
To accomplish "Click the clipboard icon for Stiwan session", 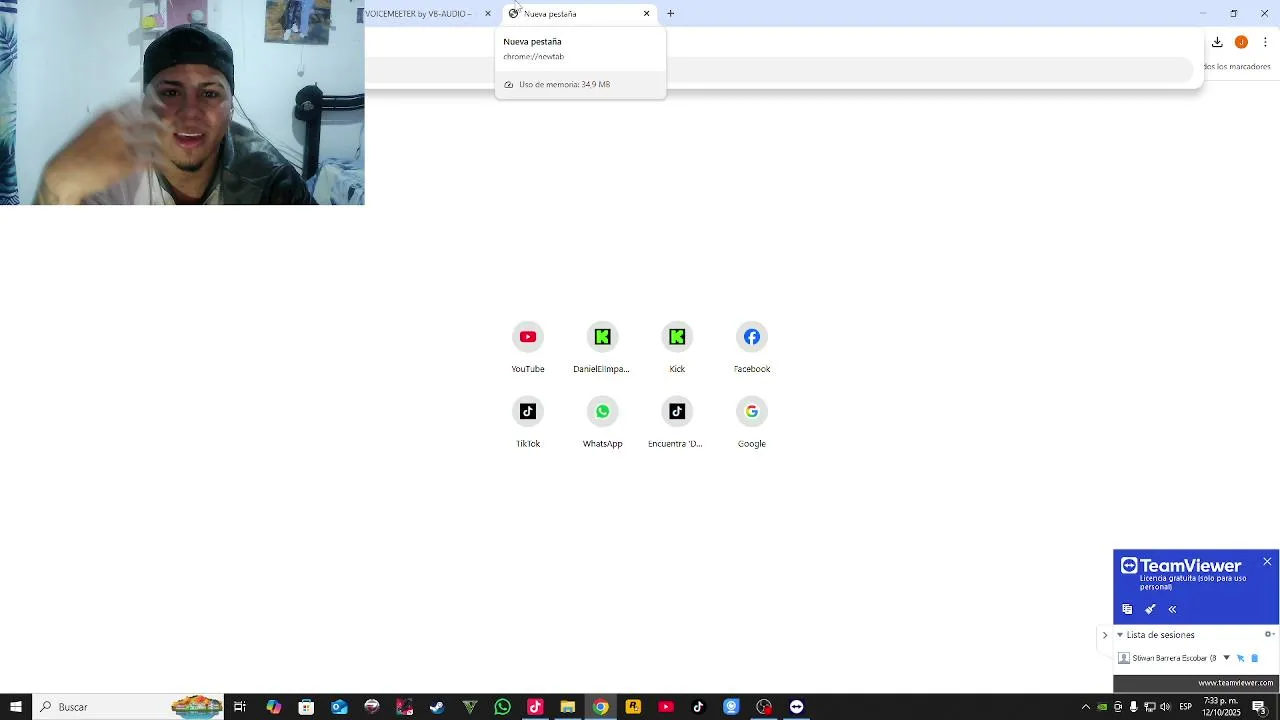I will 1255,658.
